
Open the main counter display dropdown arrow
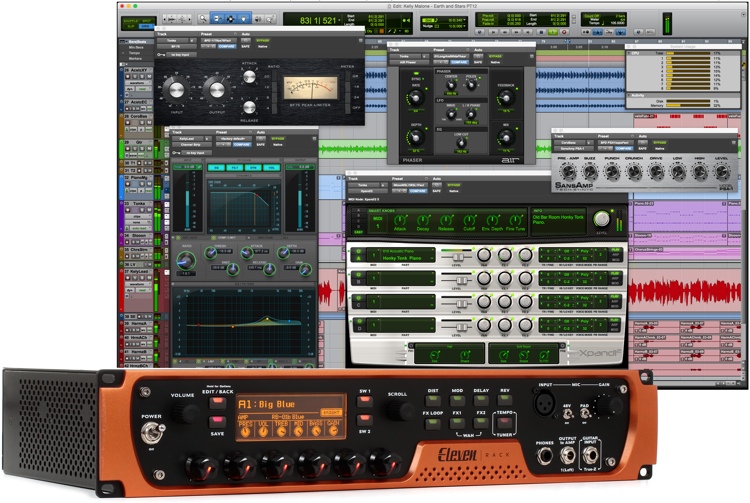point(340,21)
